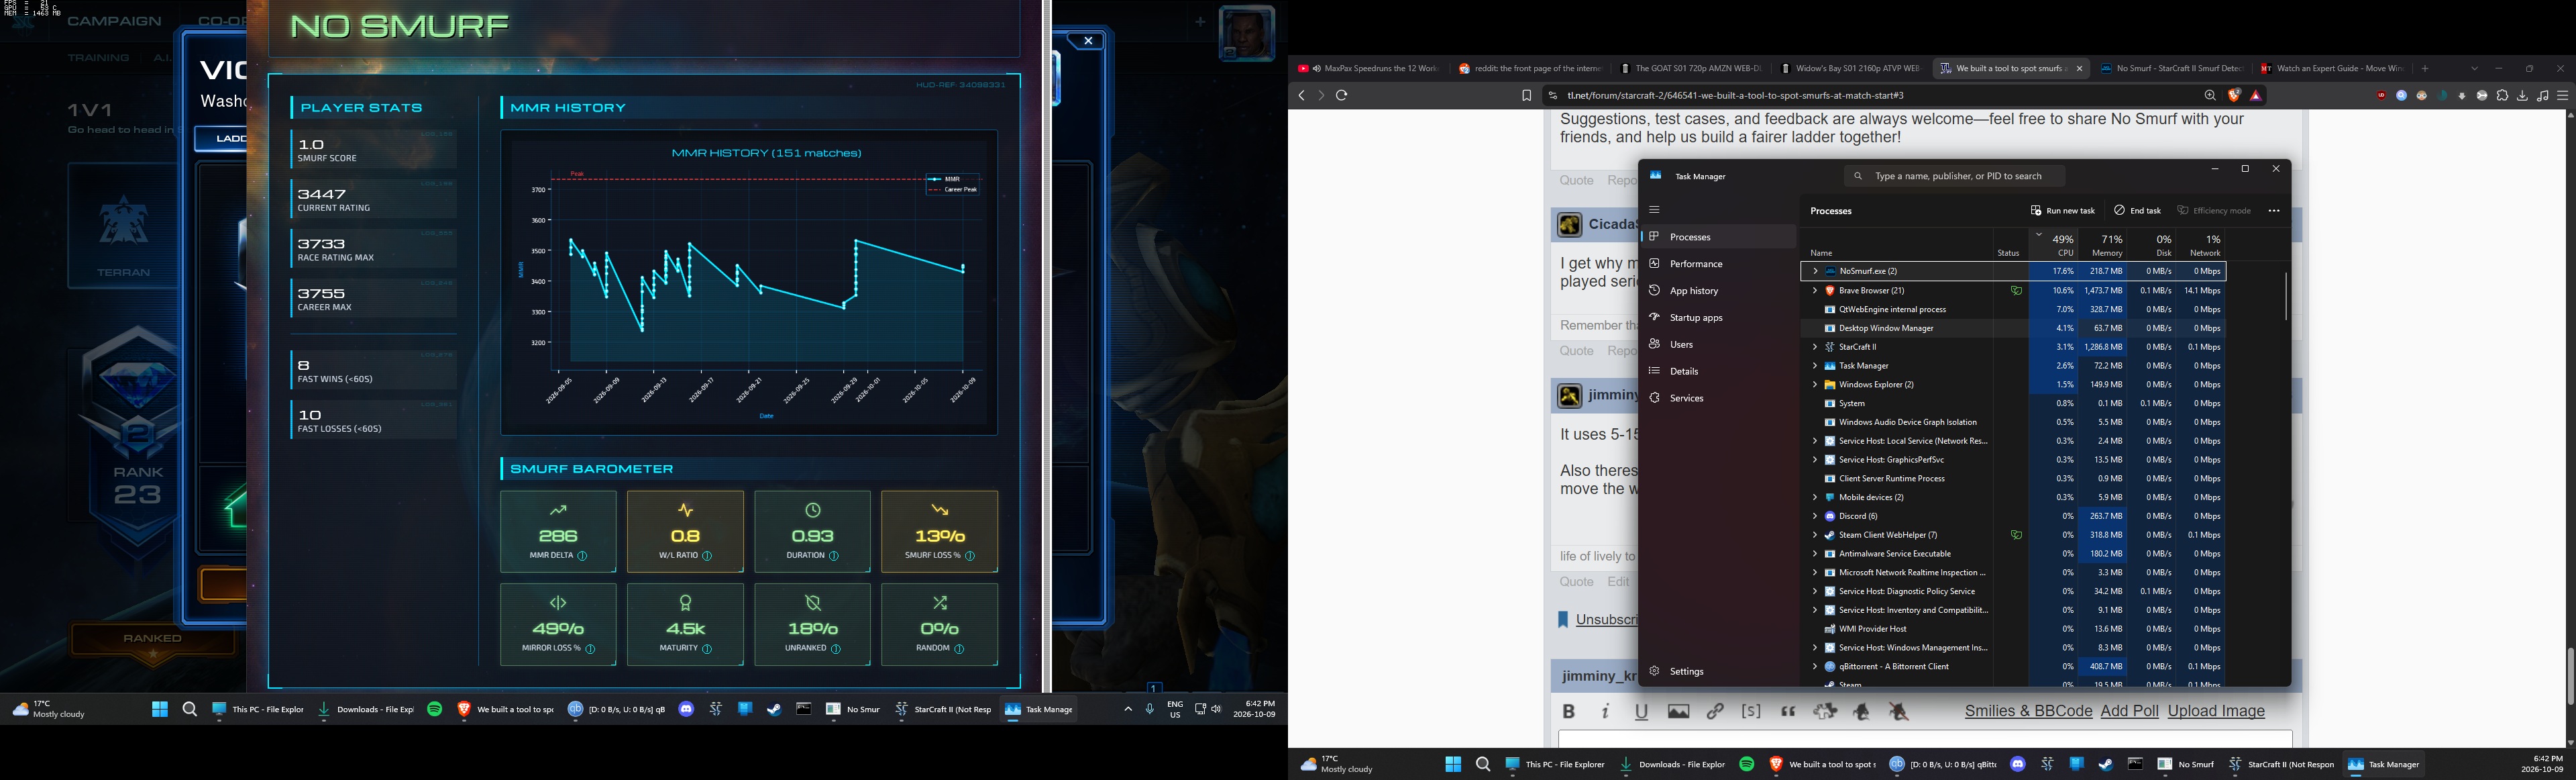This screenshot has width=2576, height=780.
Task: Expand the Brave Browser (21) process group
Action: pos(1815,291)
